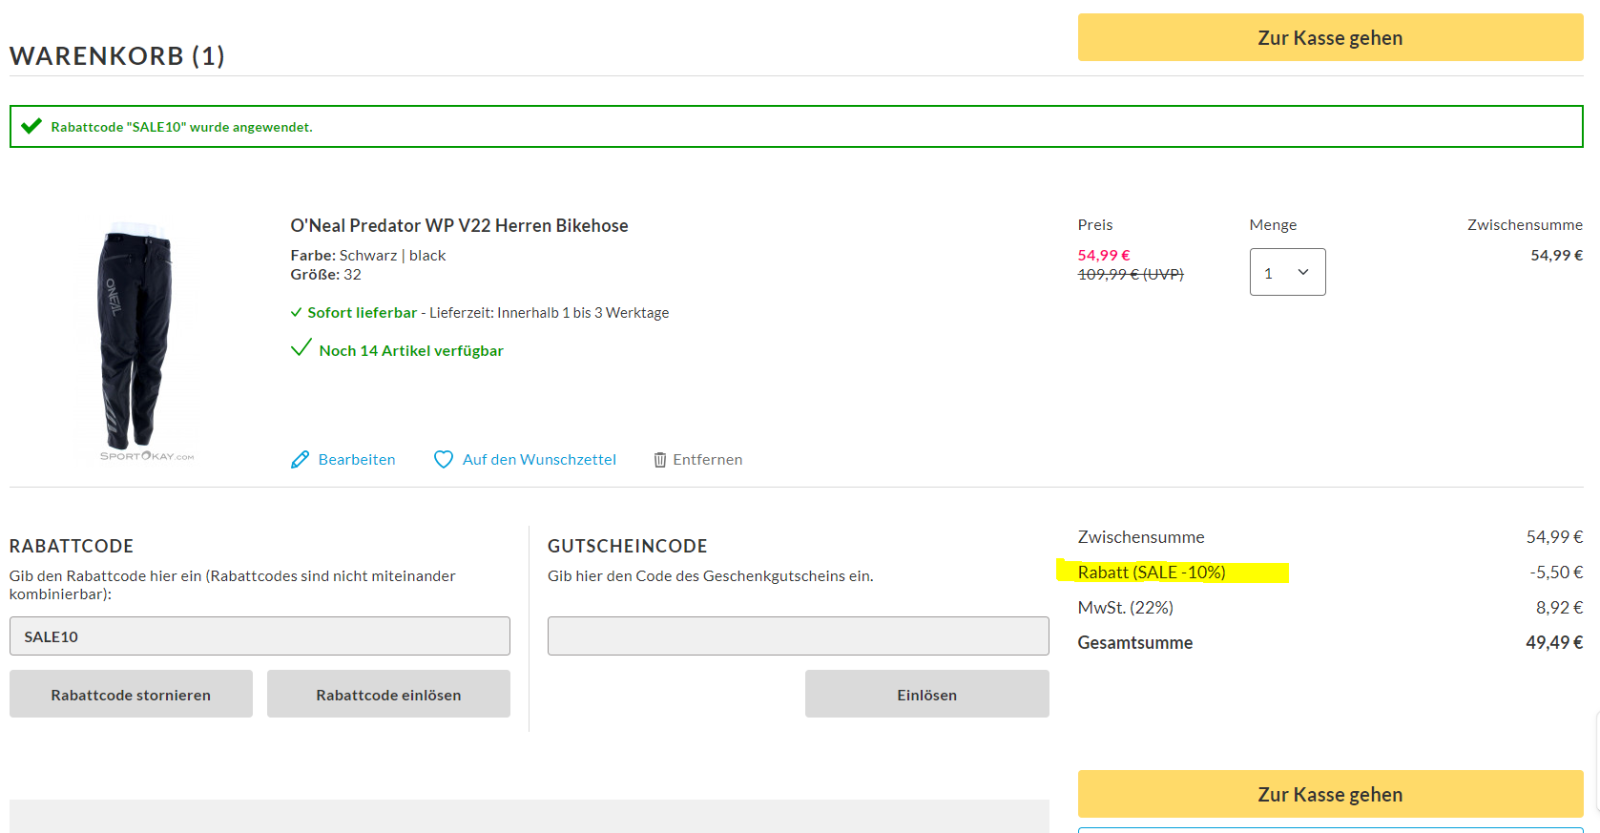Viewport: 1600px width, 833px height.
Task: Click the pencil icon next to Bearbeiten
Action: [x=300, y=460]
